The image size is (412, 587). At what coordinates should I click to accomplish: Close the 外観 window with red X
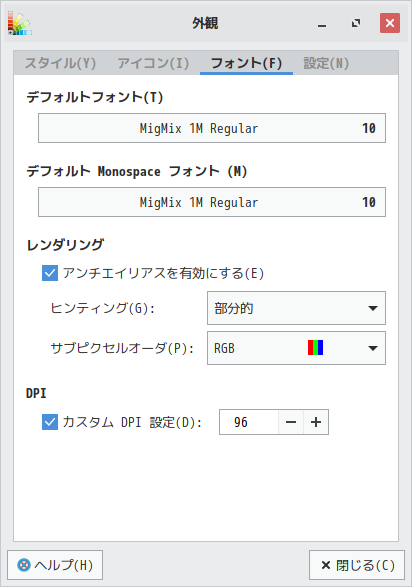coord(390,23)
